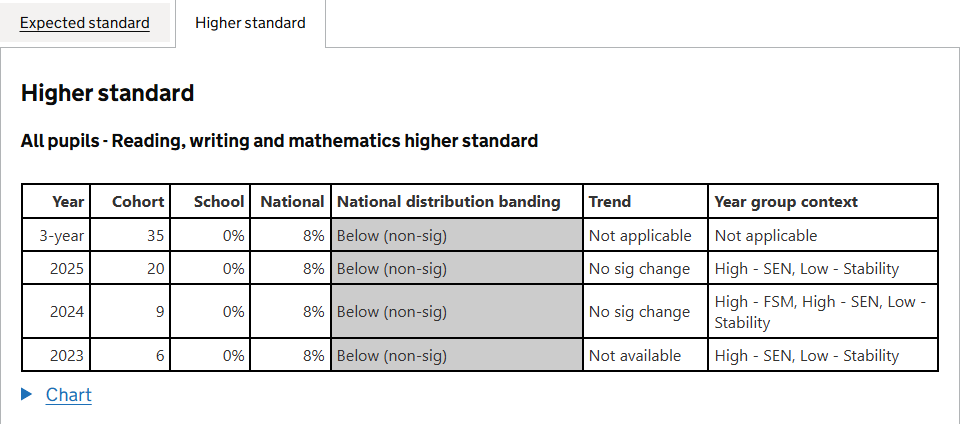
Task: Click the Higher standard section heading
Action: click(x=107, y=94)
